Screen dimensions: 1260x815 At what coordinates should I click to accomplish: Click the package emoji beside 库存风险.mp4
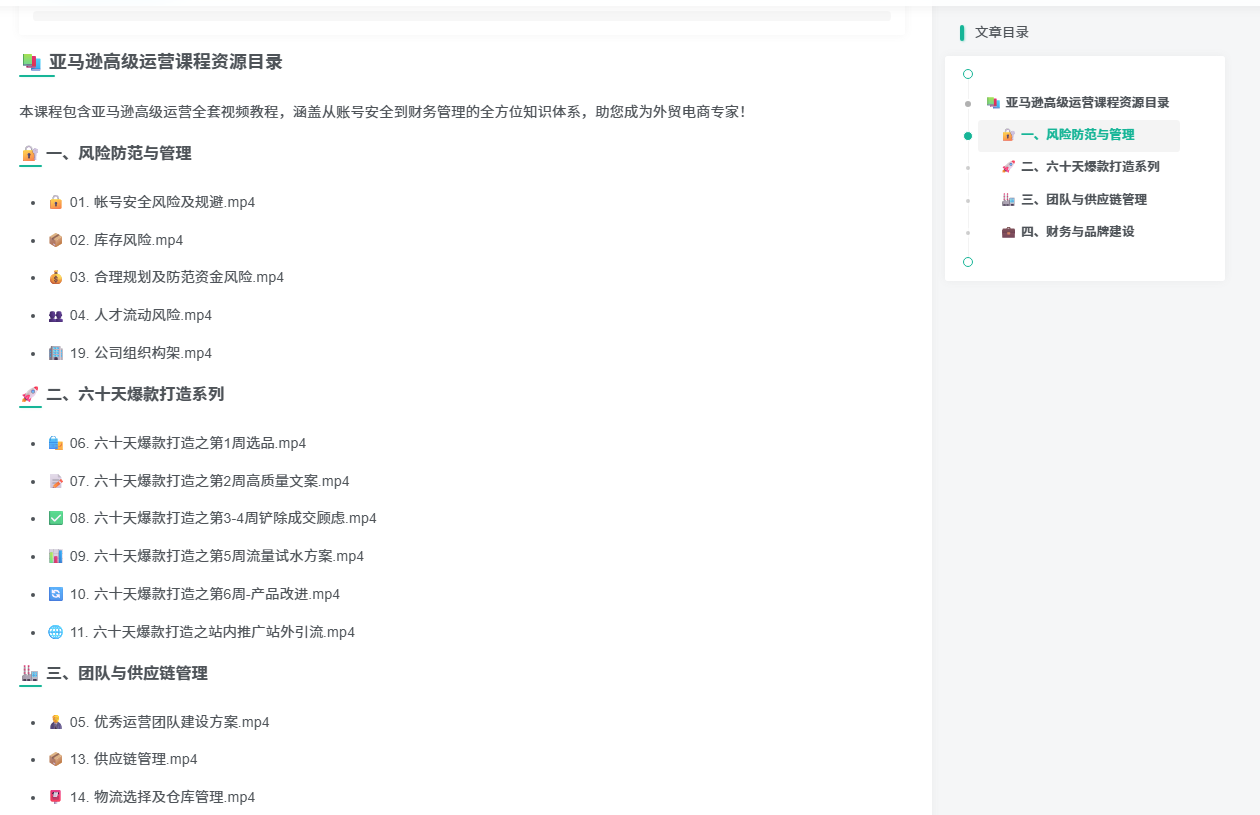click(x=56, y=241)
